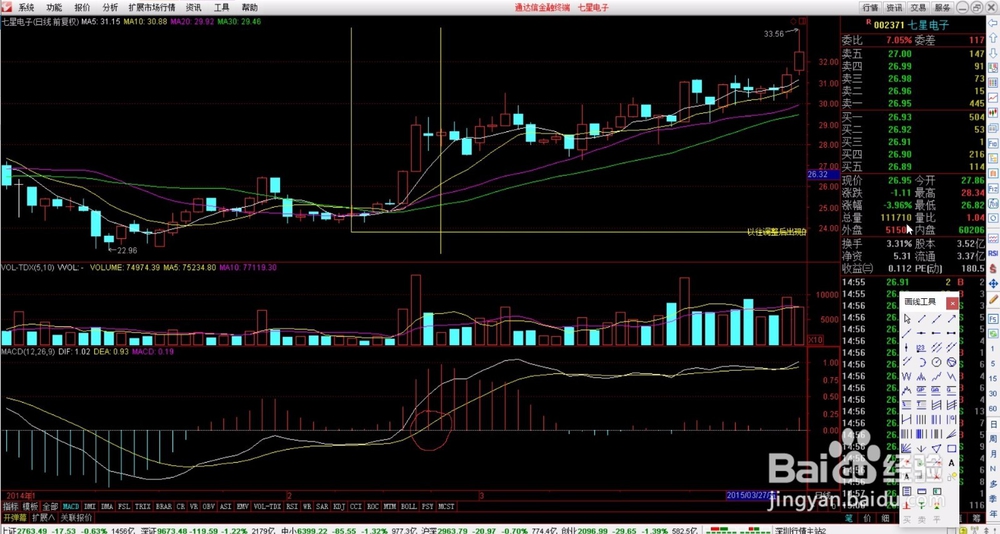Select the arrow line drawing tool
Screen dimensions: 1000x534
pos(952,318)
